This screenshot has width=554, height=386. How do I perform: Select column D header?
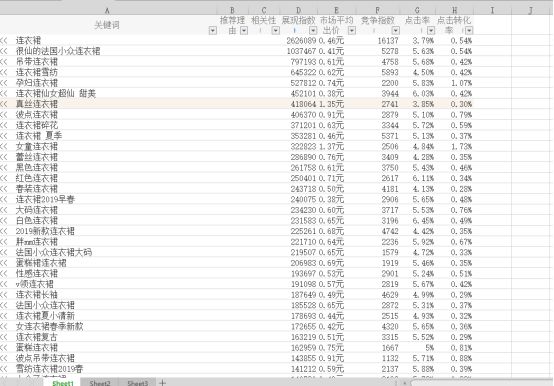tap(299, 11)
